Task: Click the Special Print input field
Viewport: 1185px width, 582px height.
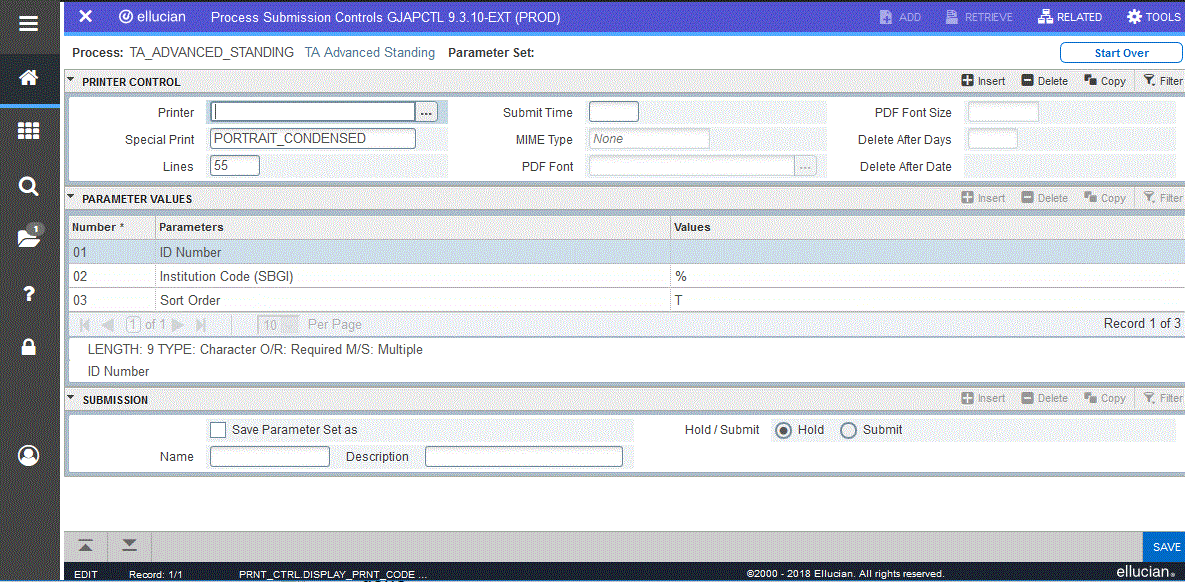Action: click(x=312, y=139)
